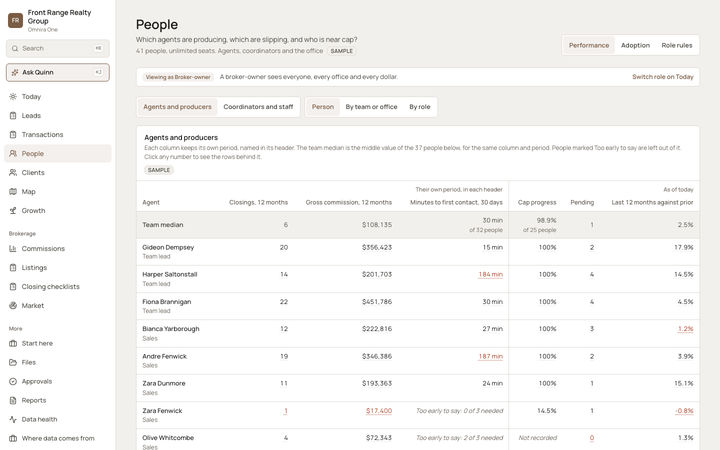Image resolution: width=720 pixels, height=450 pixels.
Task: Click the Commissions chart icon
Action: (x=13, y=248)
